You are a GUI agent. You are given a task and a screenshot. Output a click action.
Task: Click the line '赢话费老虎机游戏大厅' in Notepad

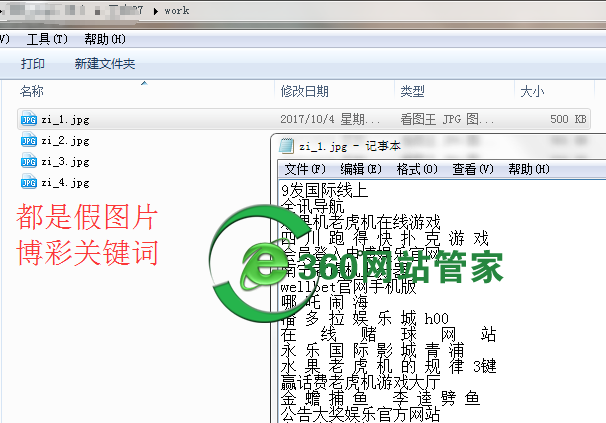[360, 382]
